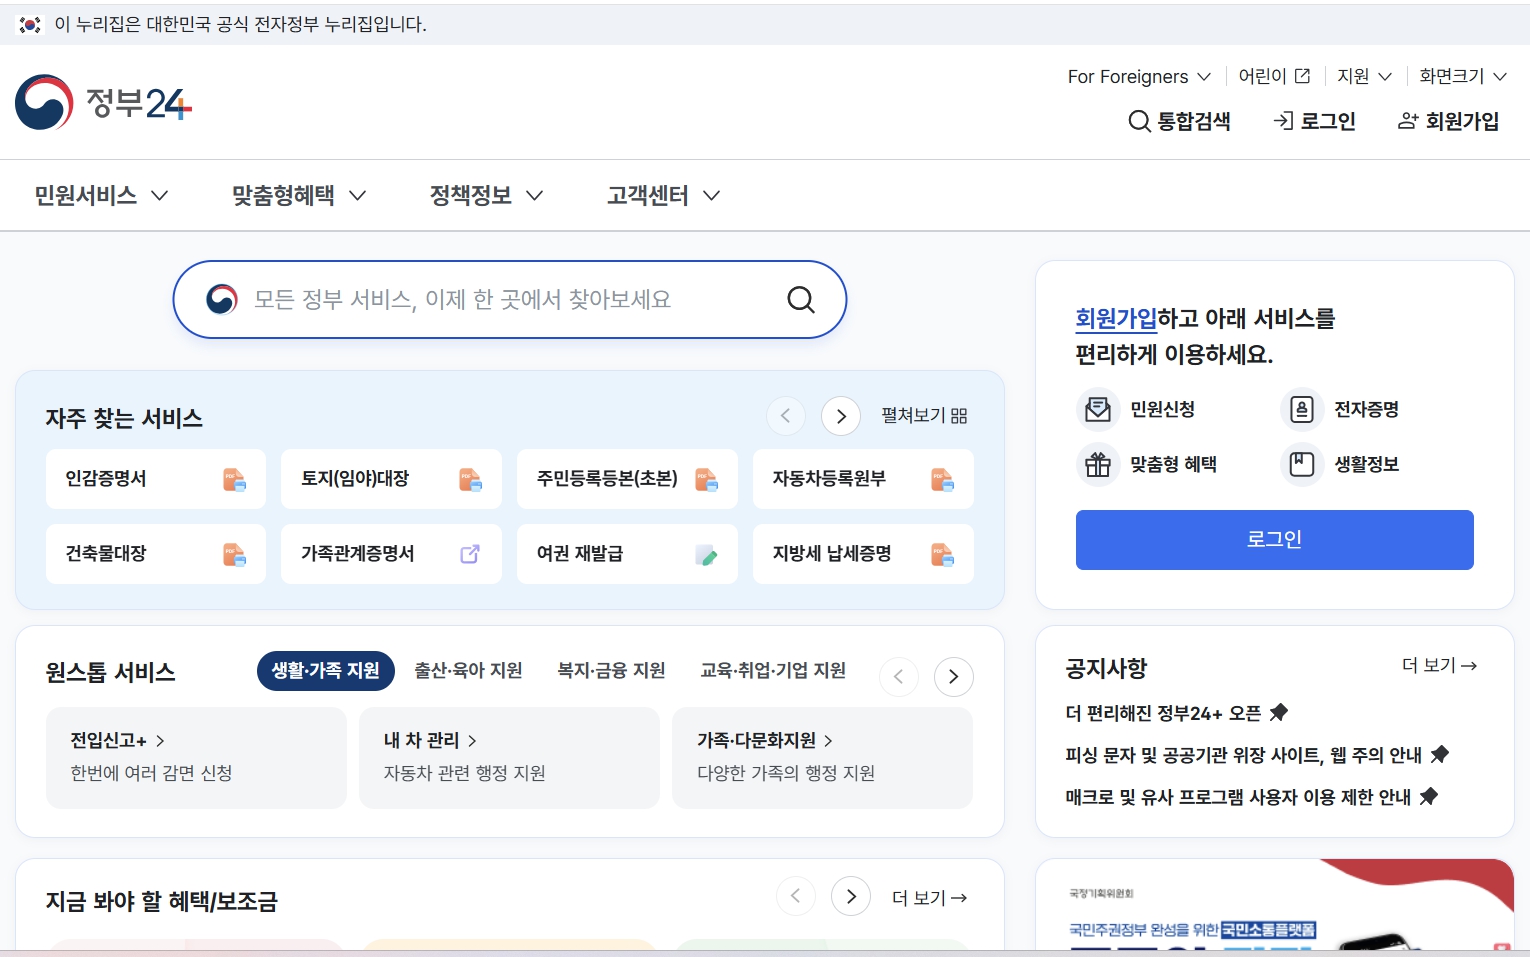Click the 생활정보 bookmark icon
Image resolution: width=1530 pixels, height=957 pixels.
1301,464
